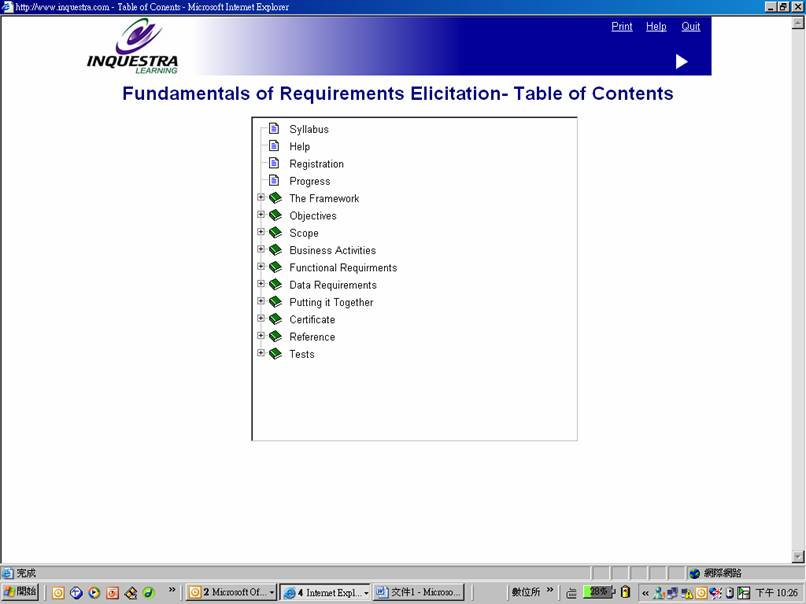Image resolution: width=806 pixels, height=604 pixels.
Task: Expand the Functional Requirments node
Action: pos(261,267)
